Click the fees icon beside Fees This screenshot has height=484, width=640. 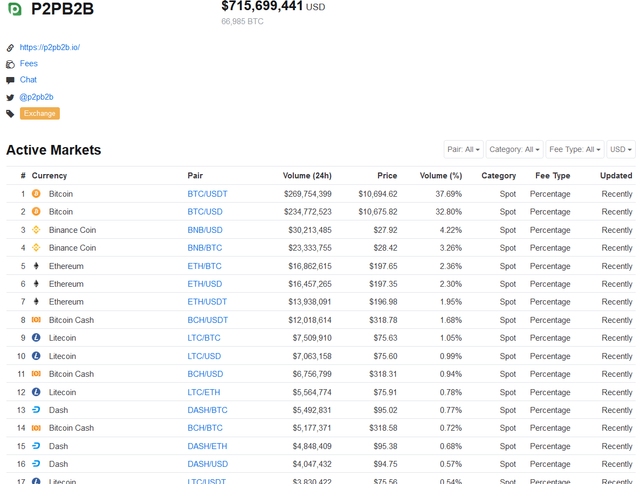[x=10, y=64]
